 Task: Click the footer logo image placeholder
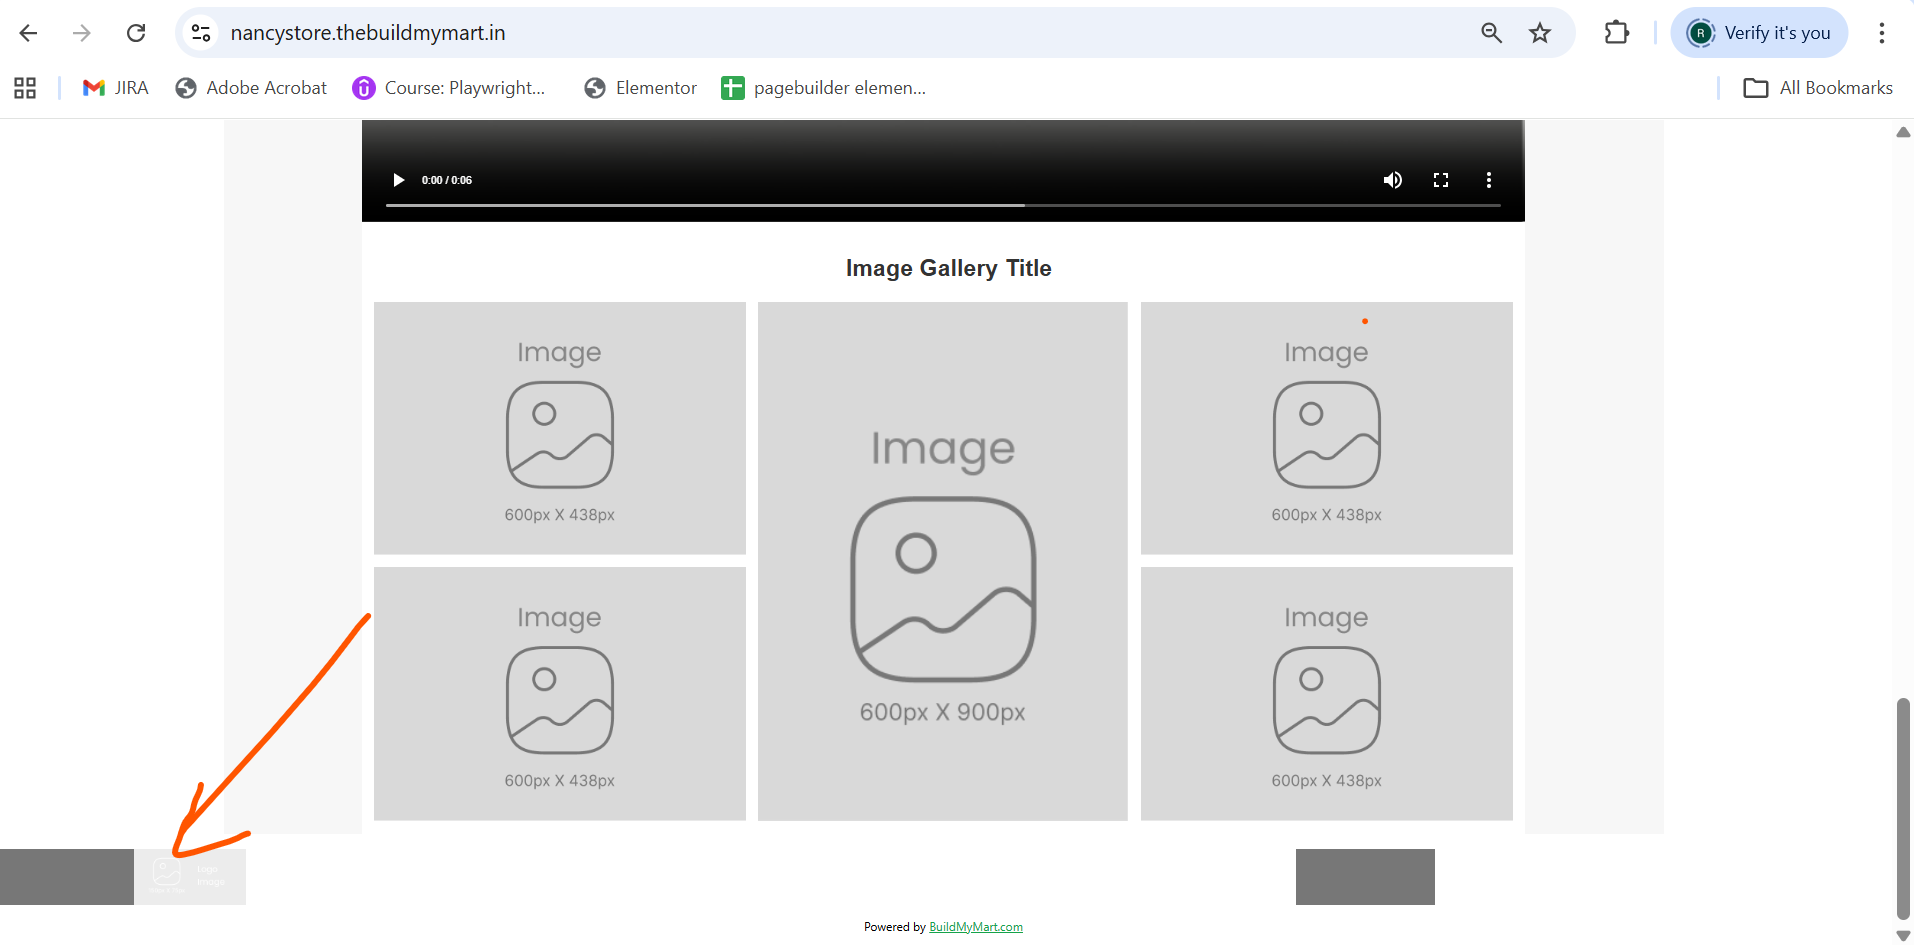pos(190,877)
